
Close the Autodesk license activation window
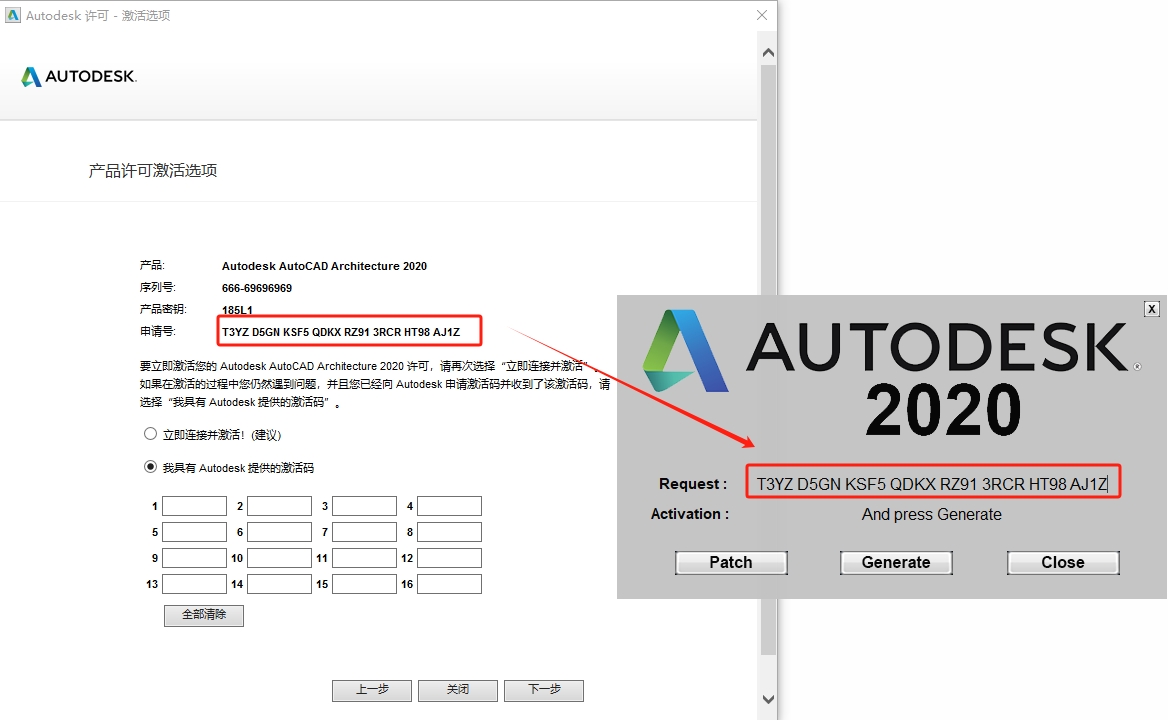(x=761, y=15)
